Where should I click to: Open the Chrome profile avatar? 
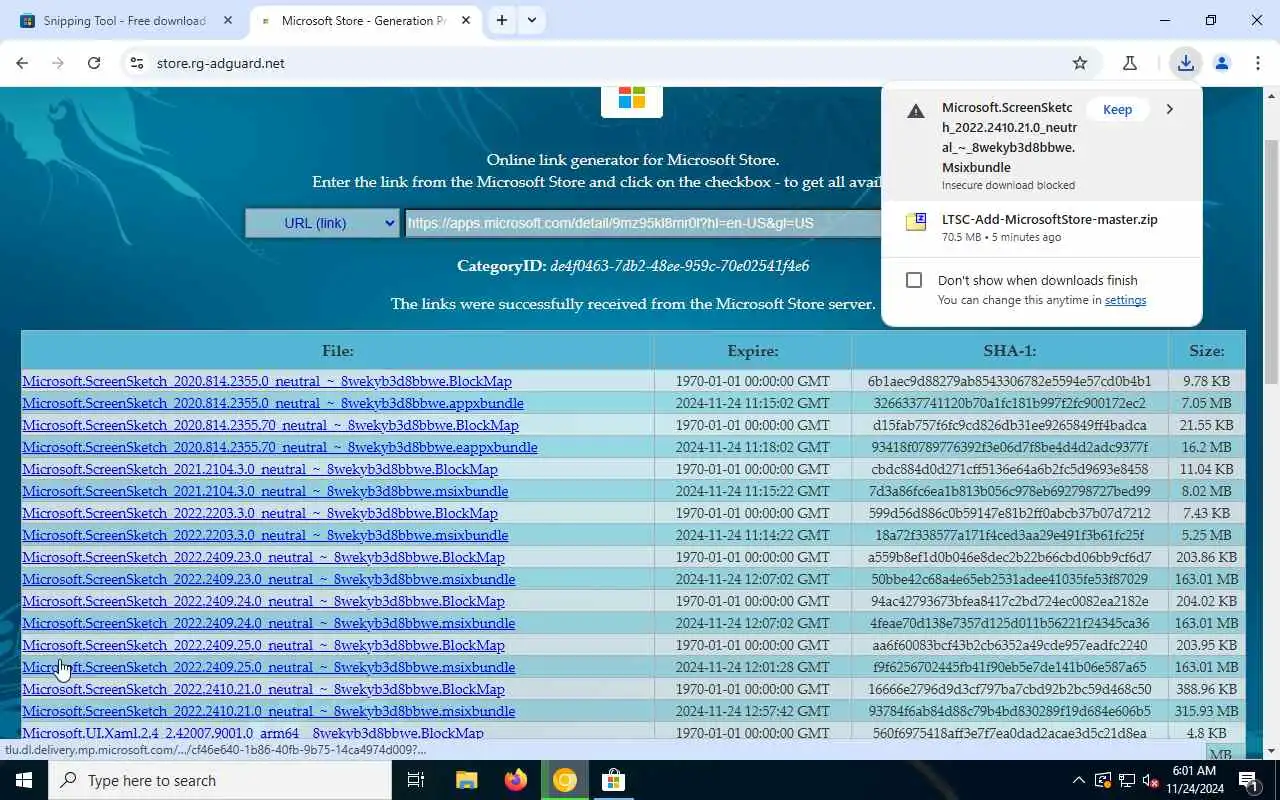coord(1222,63)
